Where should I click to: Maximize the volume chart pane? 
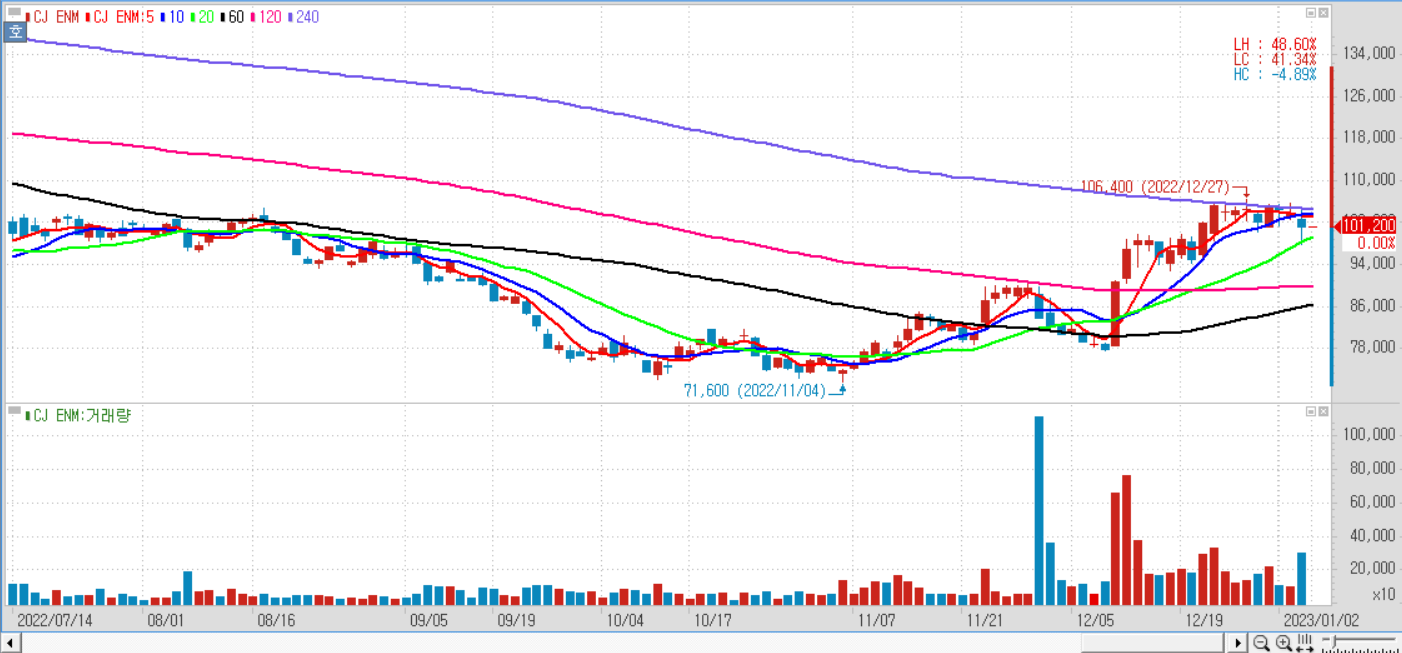[1310, 411]
